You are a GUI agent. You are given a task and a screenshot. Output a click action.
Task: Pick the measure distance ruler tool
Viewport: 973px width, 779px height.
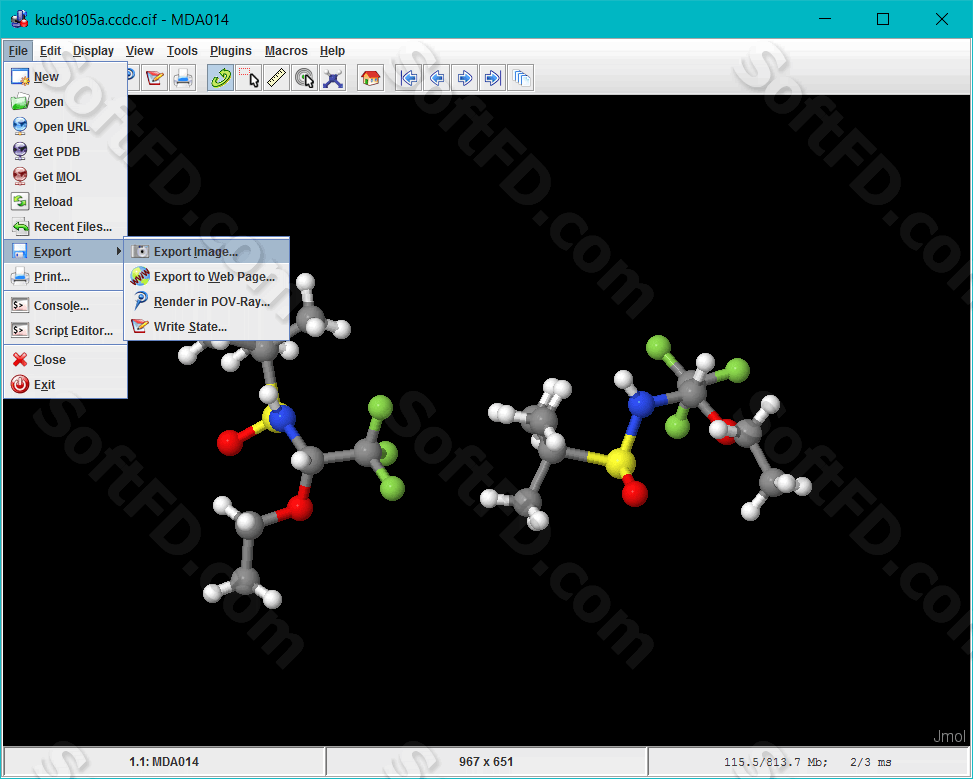click(x=277, y=78)
